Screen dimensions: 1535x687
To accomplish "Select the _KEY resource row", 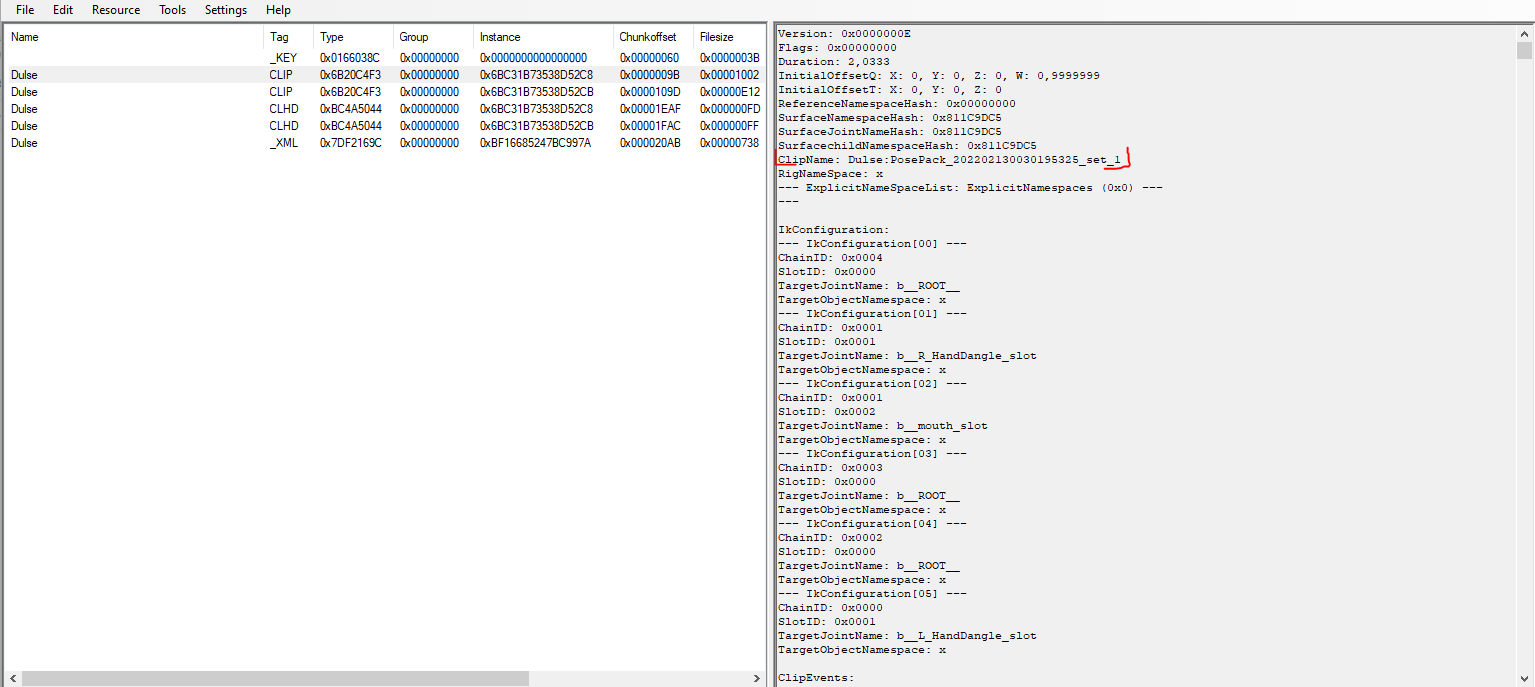I will tap(385, 58).
